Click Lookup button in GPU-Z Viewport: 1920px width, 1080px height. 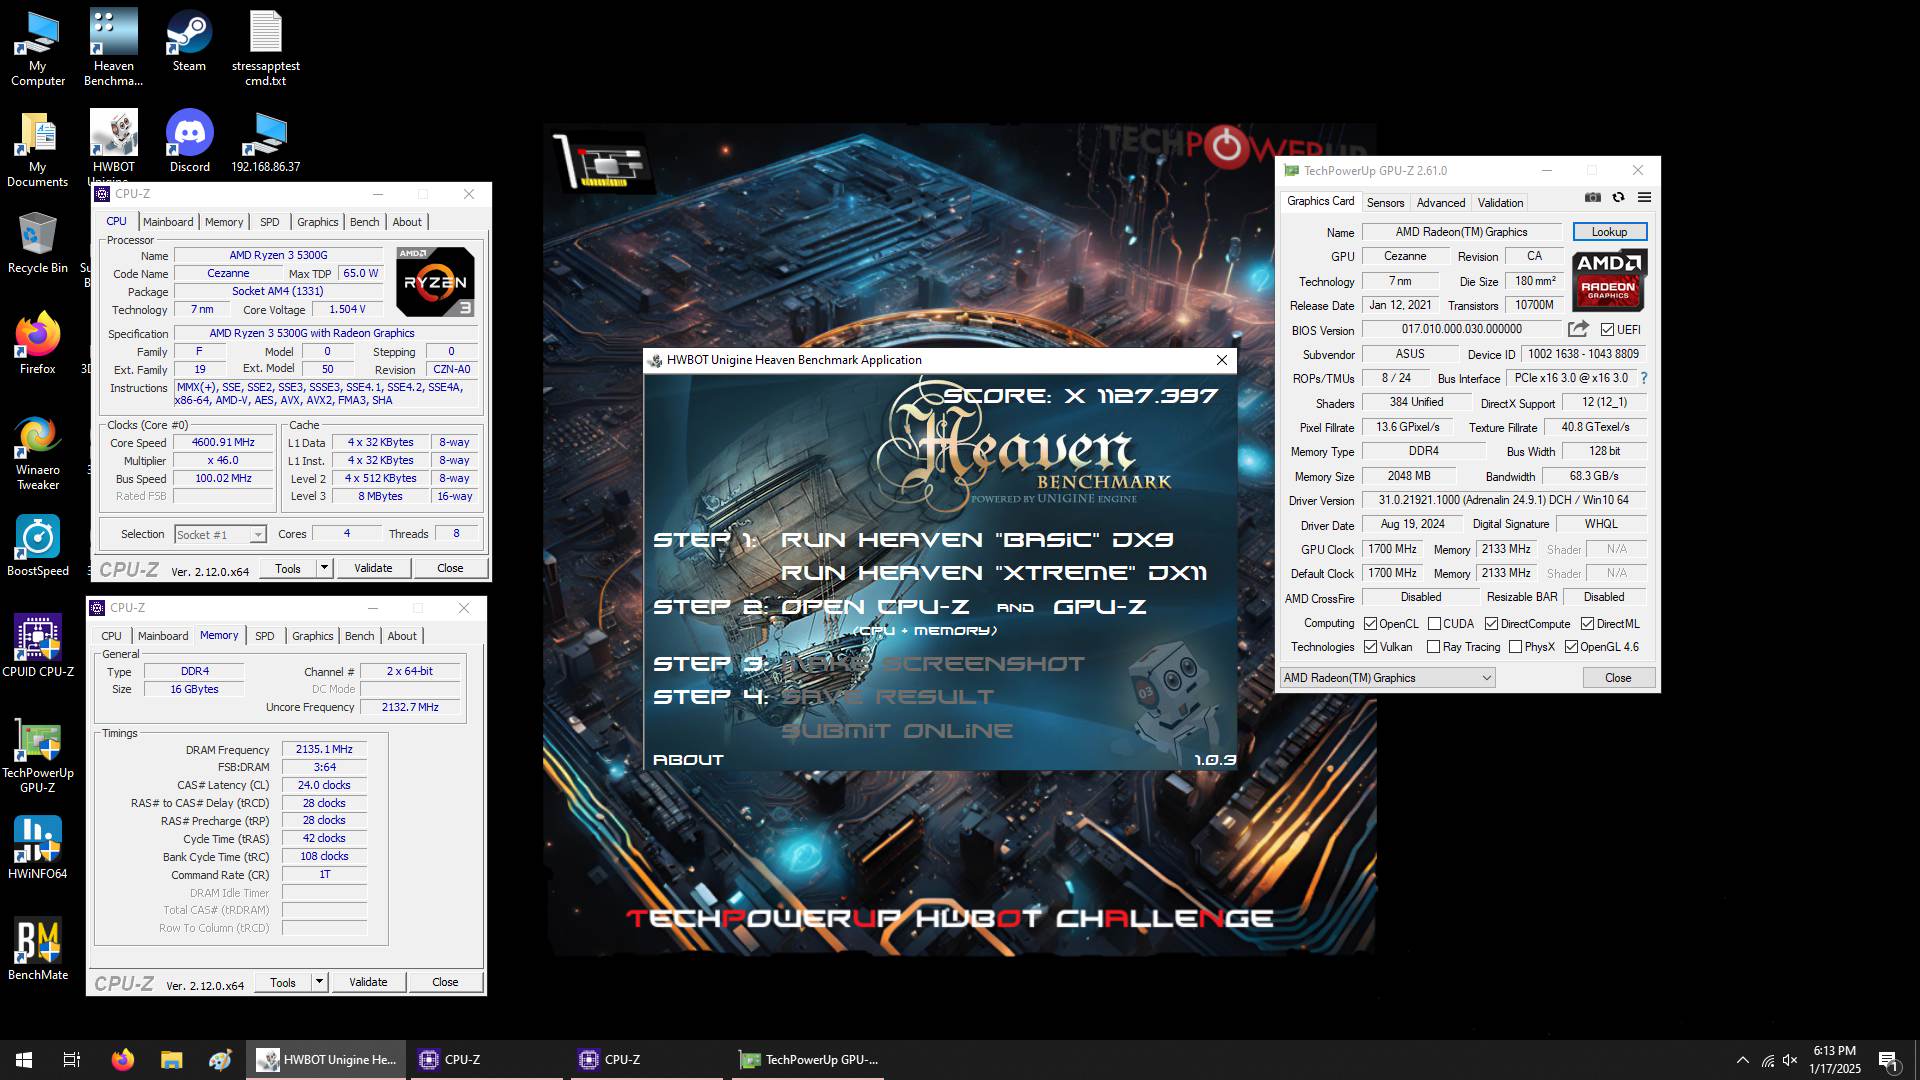[x=1609, y=232]
